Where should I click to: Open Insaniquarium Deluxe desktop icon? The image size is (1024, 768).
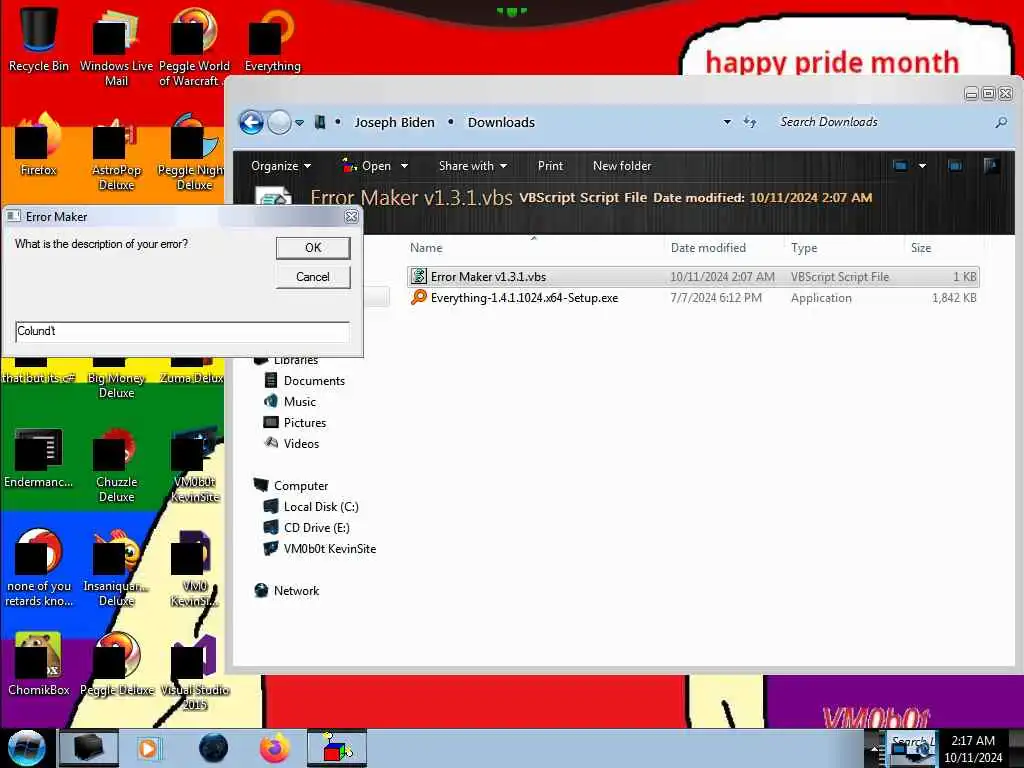pos(116,567)
